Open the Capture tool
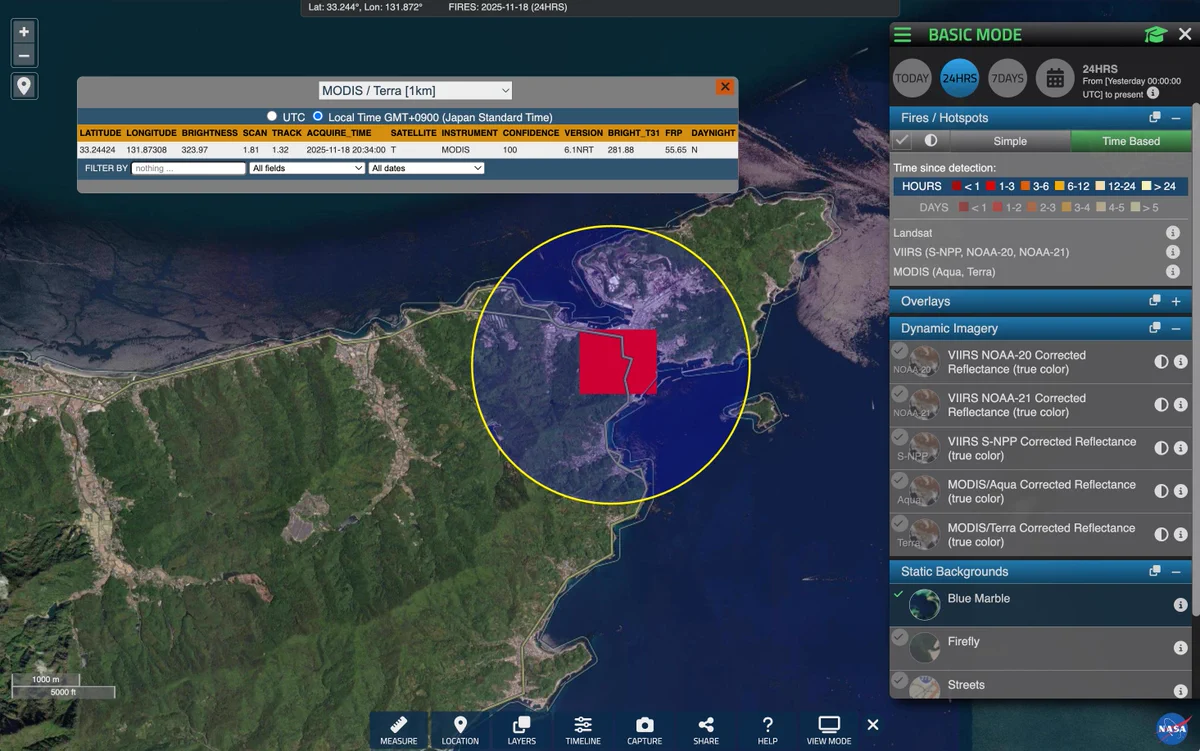Image resolution: width=1200 pixels, height=751 pixels. [x=644, y=730]
